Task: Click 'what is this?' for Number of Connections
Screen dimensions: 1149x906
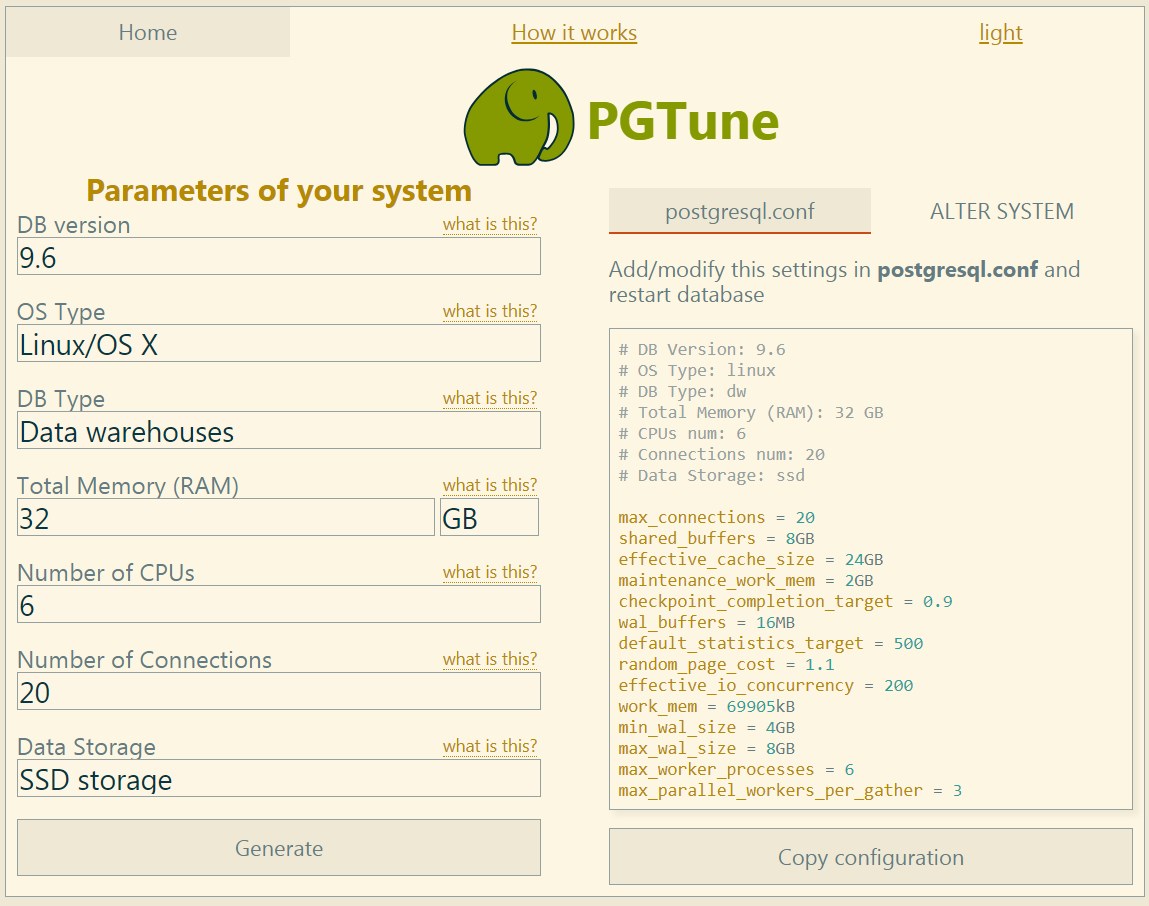Action: click(489, 658)
